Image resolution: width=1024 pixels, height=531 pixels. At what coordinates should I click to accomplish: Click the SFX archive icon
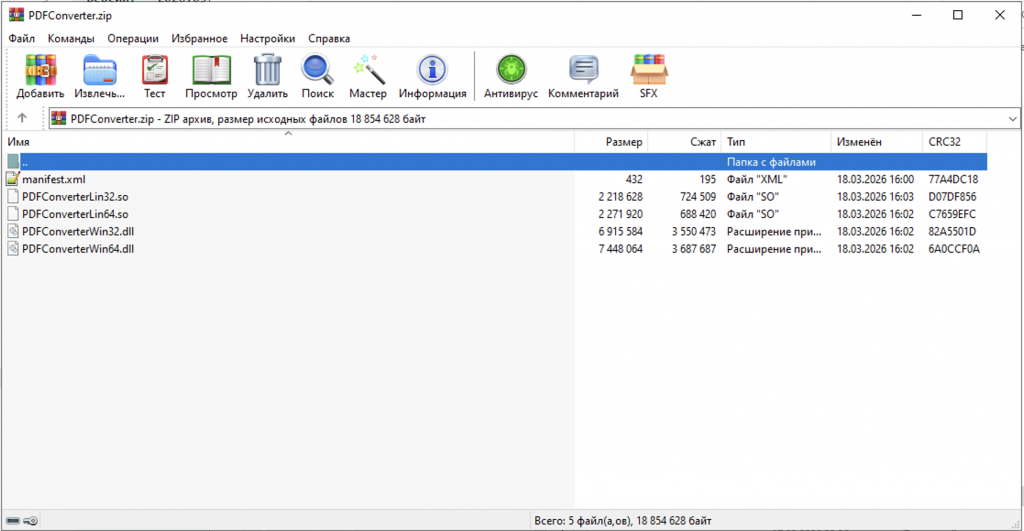(x=648, y=70)
